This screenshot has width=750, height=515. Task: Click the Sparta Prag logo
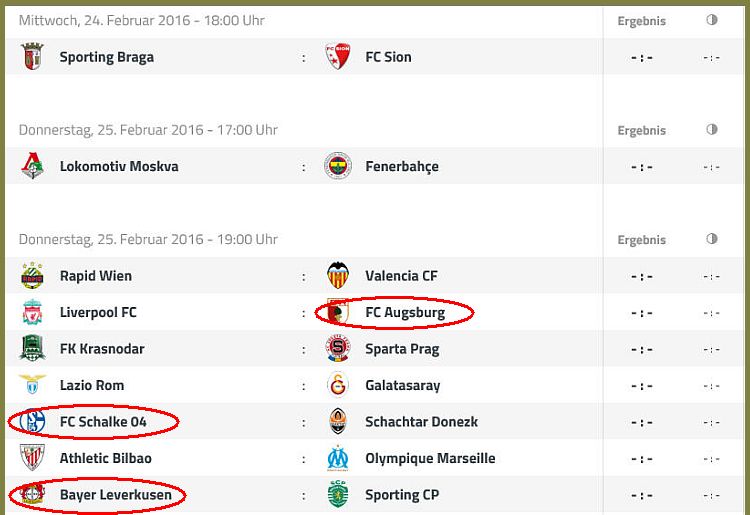point(338,348)
